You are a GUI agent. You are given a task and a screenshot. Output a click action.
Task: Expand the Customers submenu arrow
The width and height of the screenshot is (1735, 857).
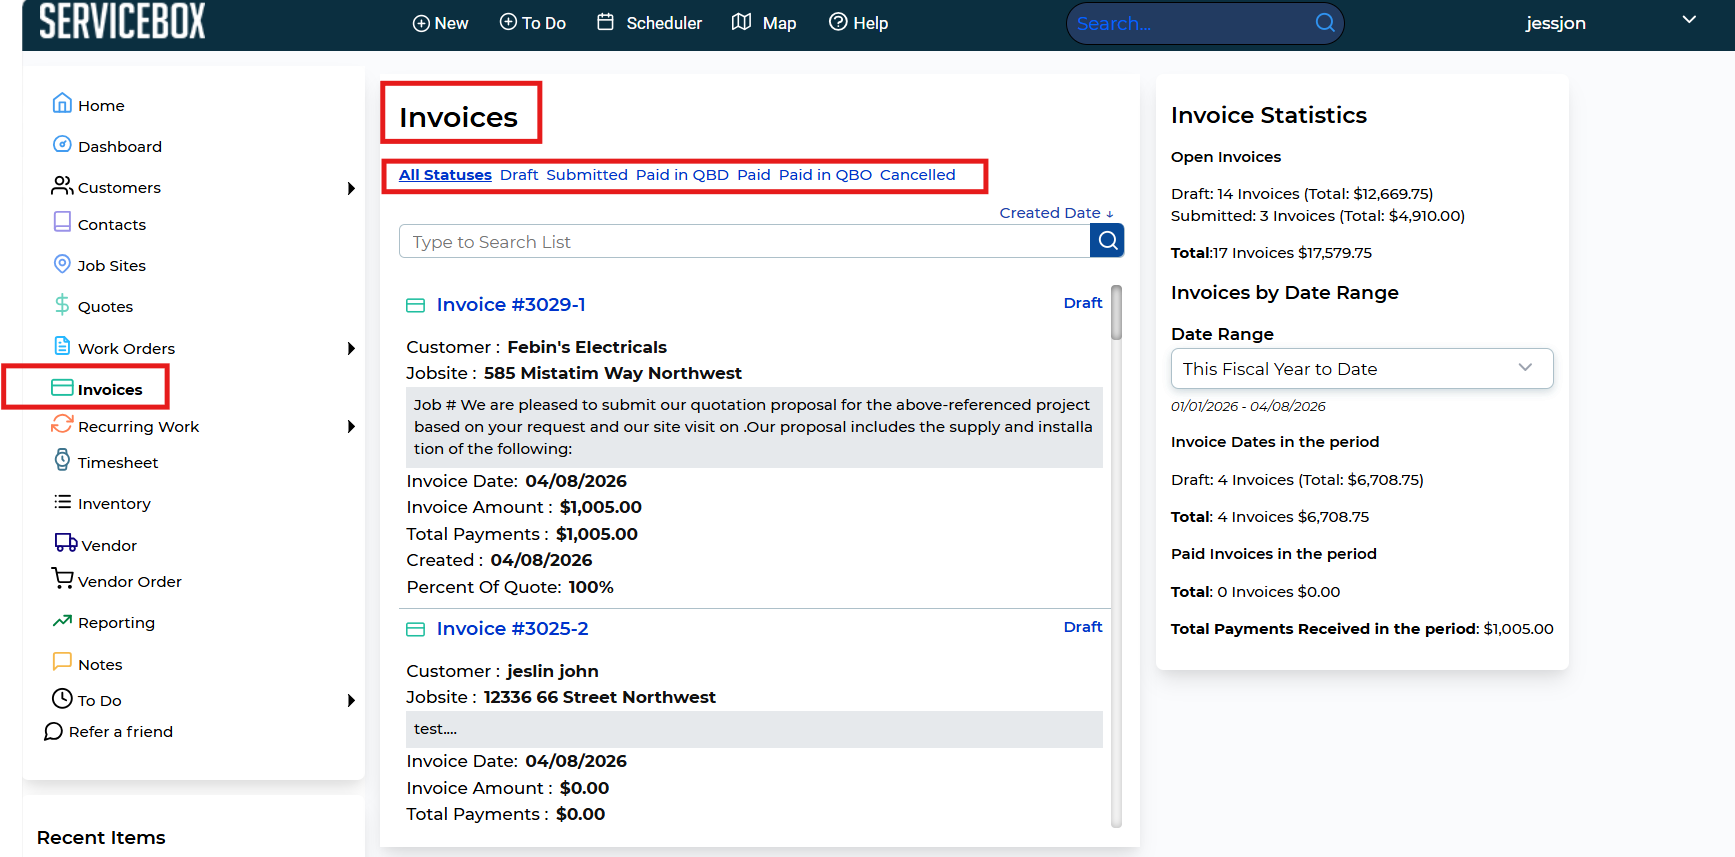pyautogui.click(x=351, y=188)
